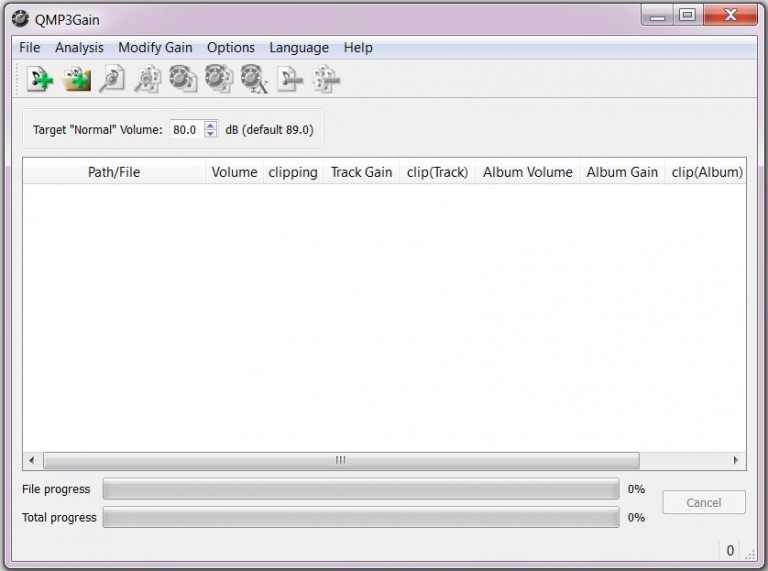Click the horizontal scrollbar thumb
The image size is (768, 571).
click(341, 460)
